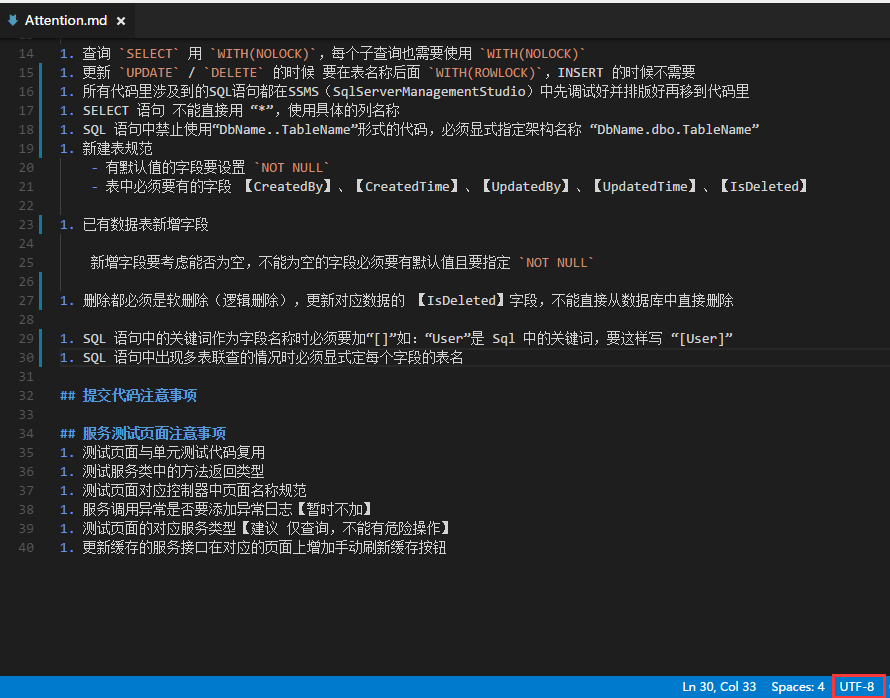Click the gutter change bar next to line 23

tap(41, 224)
